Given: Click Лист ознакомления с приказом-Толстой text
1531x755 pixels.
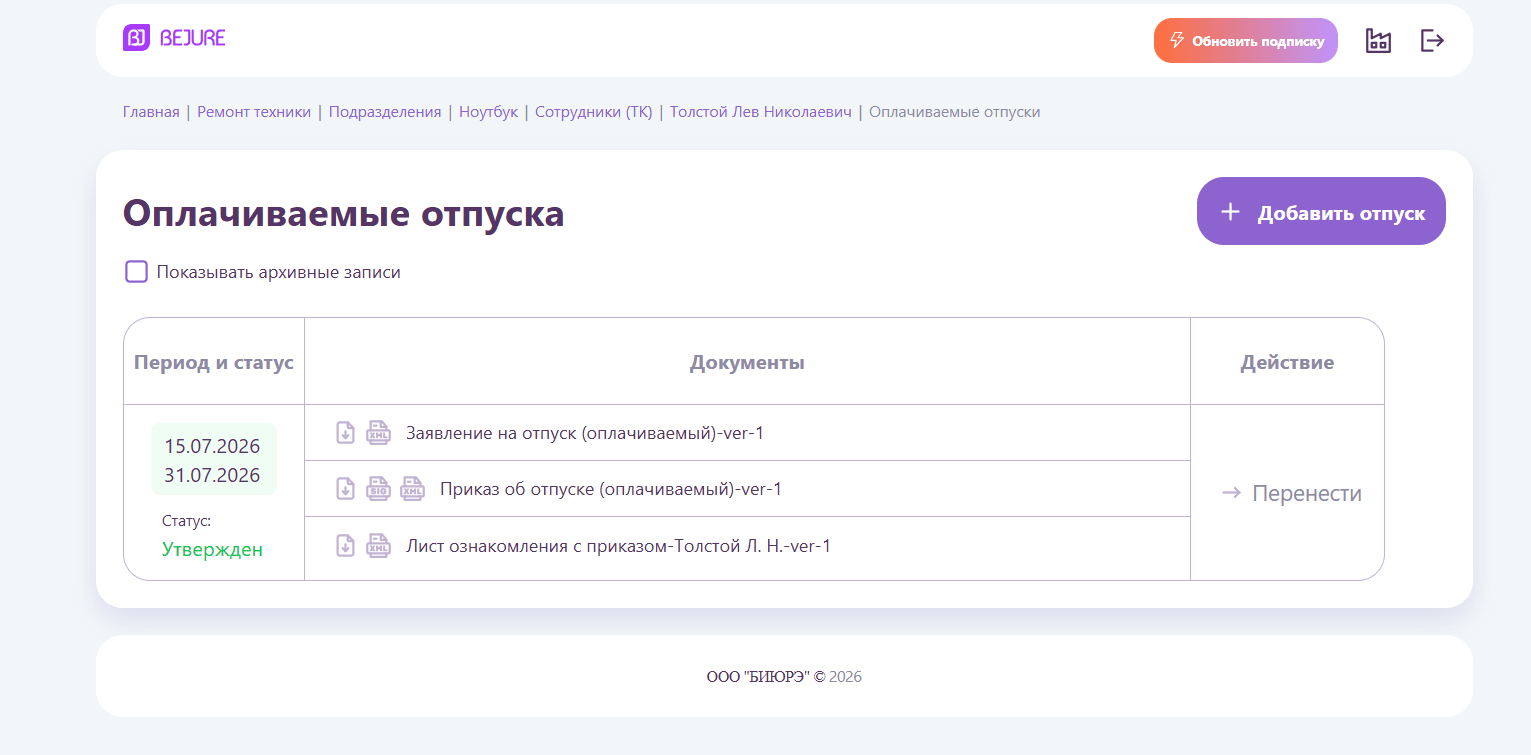Looking at the screenshot, I should pos(618,546).
